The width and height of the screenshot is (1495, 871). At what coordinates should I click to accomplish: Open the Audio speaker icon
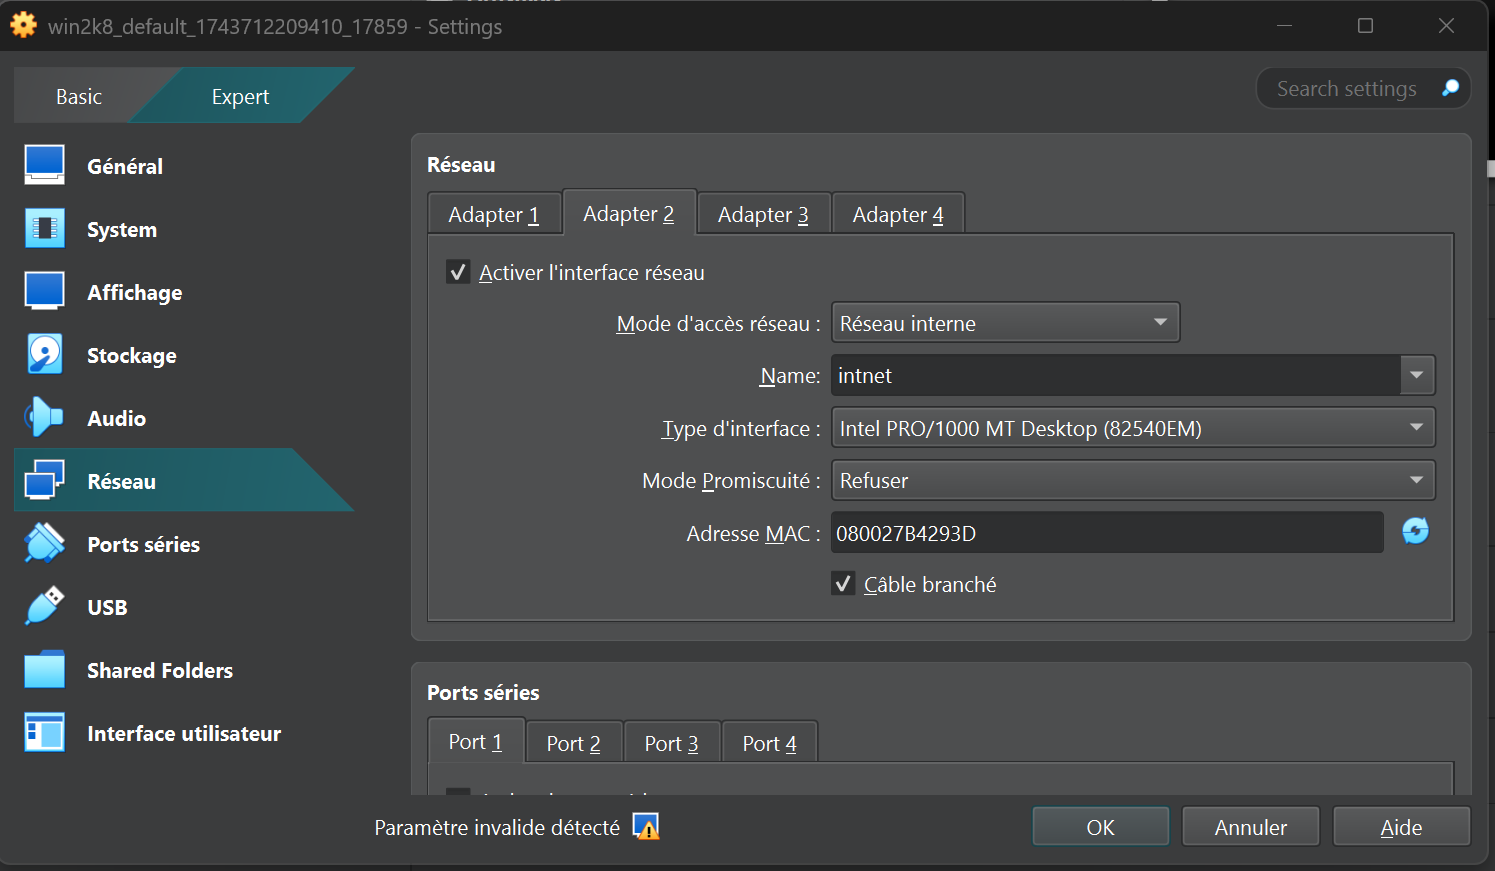pos(45,417)
